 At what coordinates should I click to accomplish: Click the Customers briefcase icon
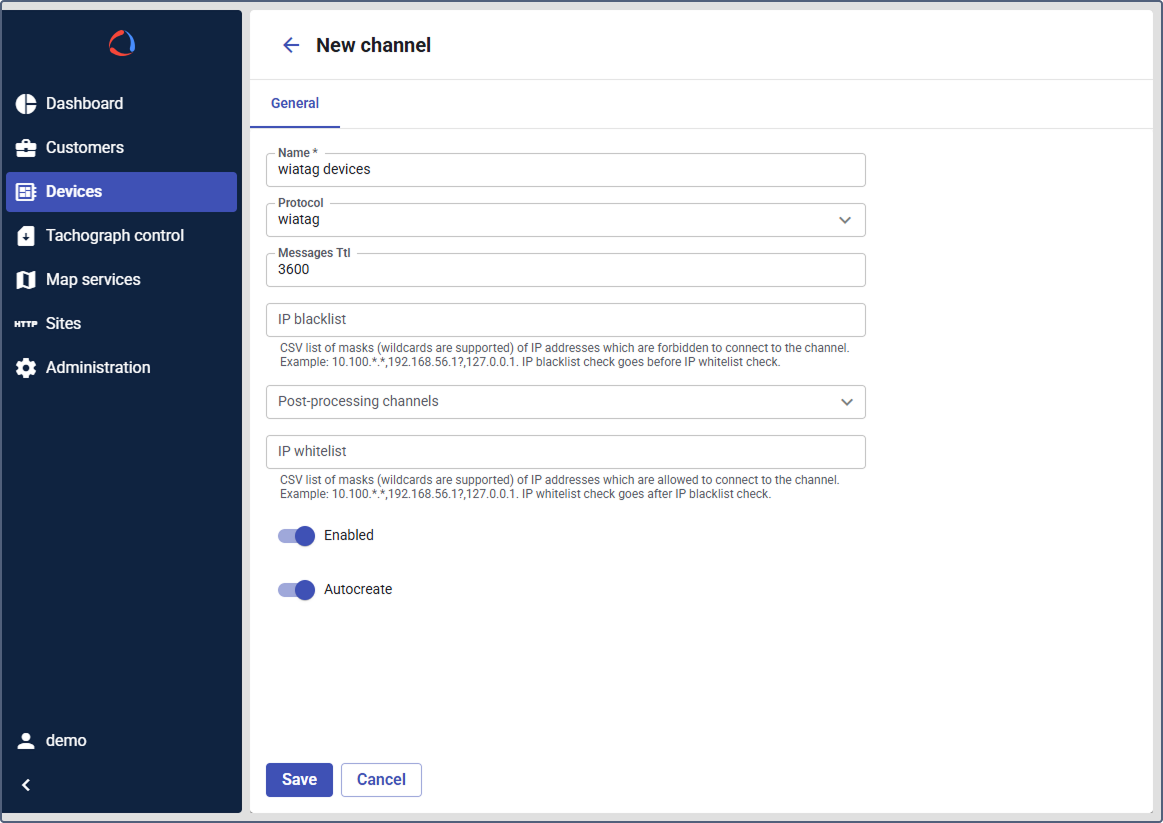coord(26,148)
